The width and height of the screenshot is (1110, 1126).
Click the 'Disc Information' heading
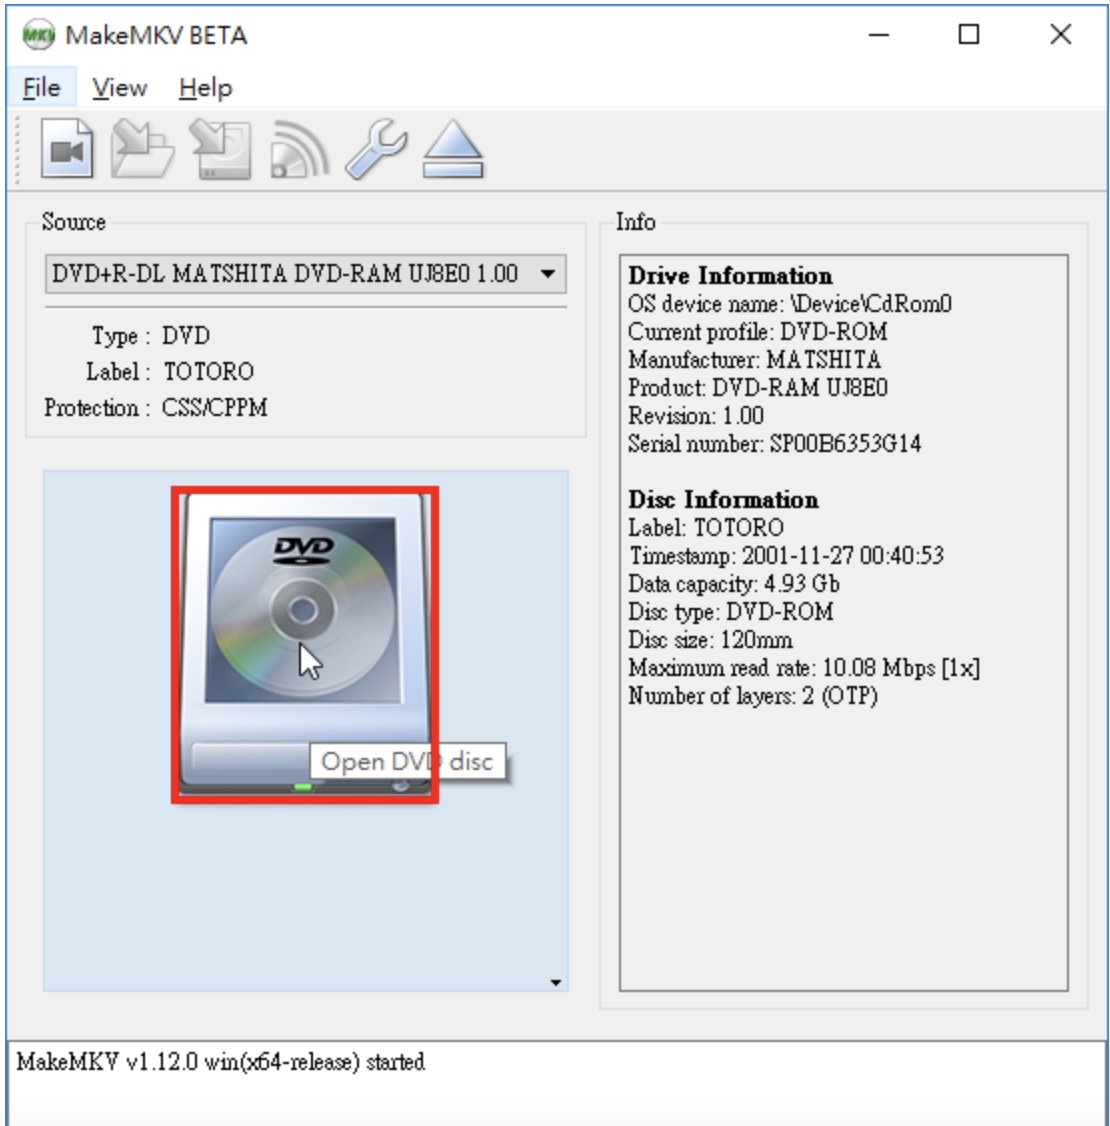click(x=723, y=500)
